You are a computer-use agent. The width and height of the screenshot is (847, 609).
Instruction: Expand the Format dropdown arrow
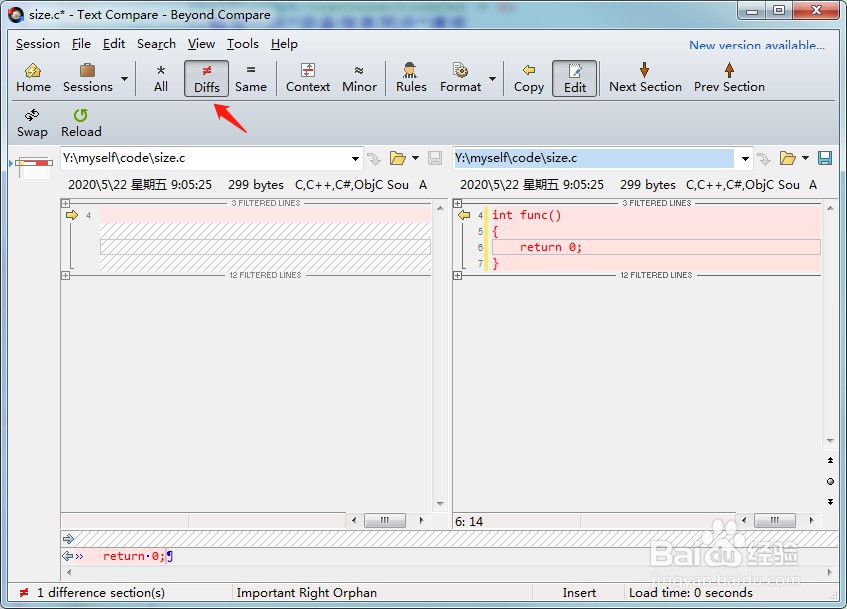(492, 79)
